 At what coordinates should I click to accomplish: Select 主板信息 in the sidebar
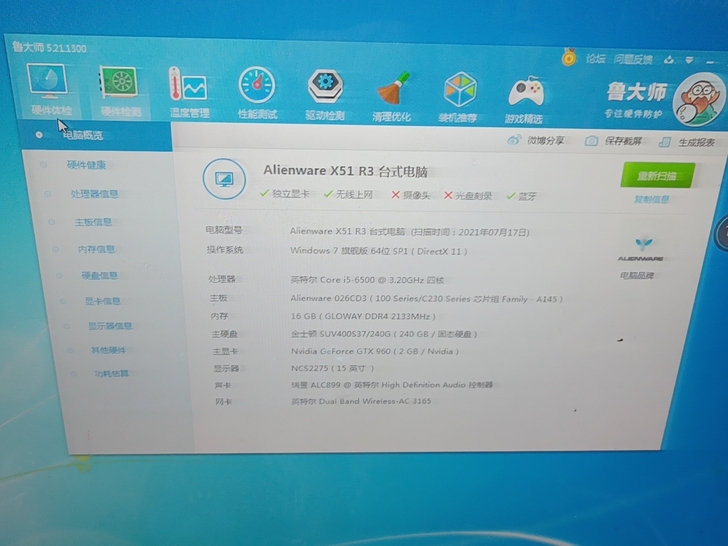[x=93, y=222]
